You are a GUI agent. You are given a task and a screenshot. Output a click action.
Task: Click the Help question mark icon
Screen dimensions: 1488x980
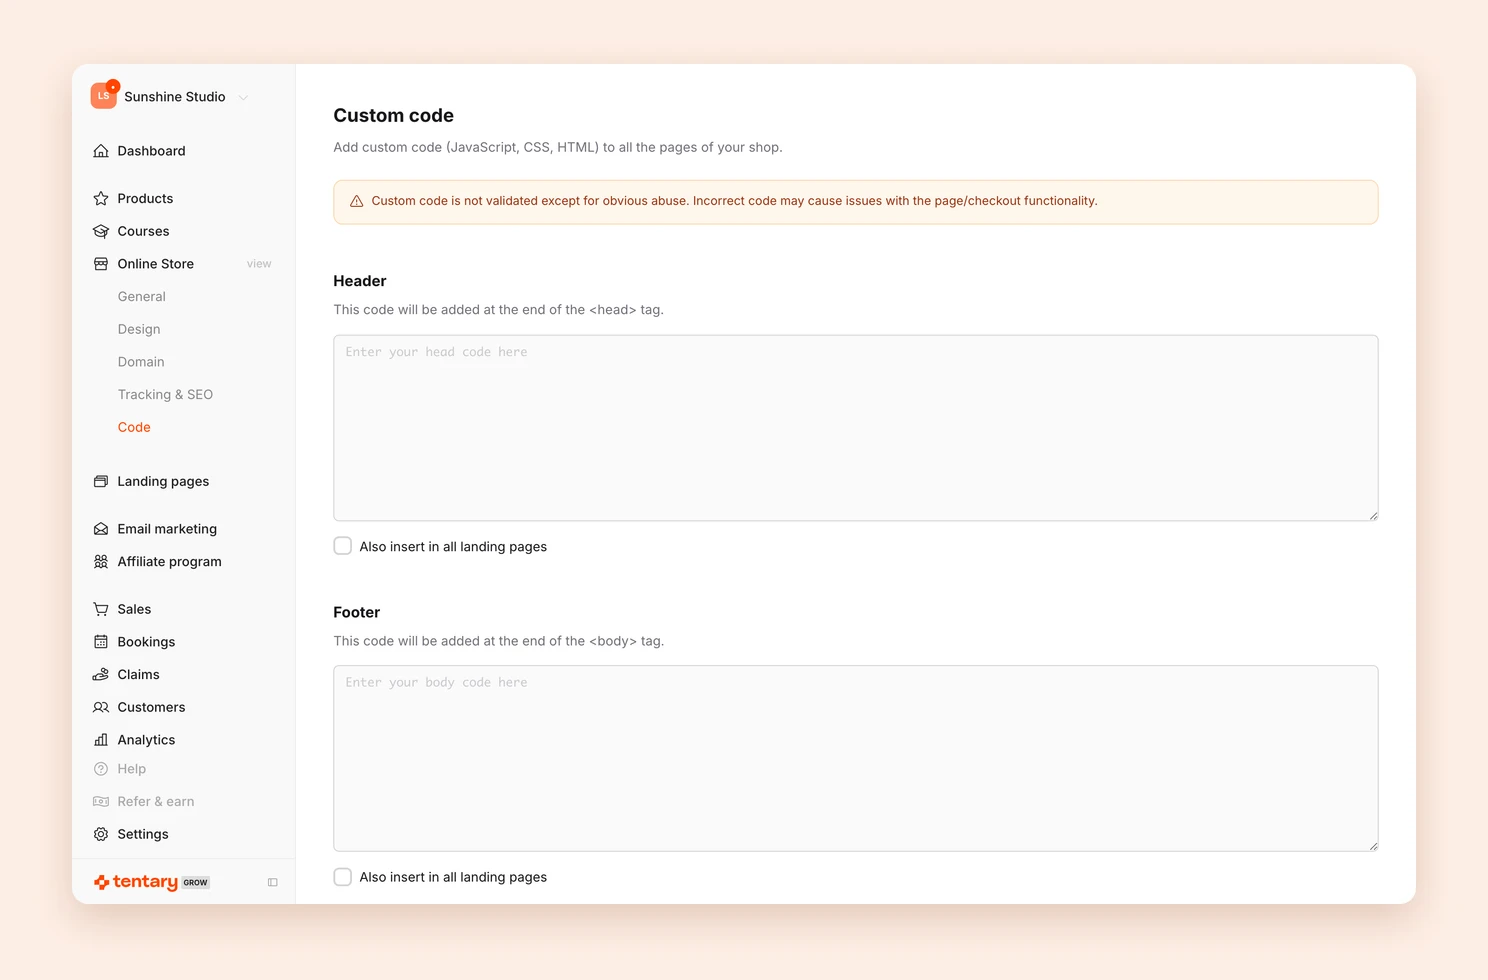pyautogui.click(x=101, y=769)
